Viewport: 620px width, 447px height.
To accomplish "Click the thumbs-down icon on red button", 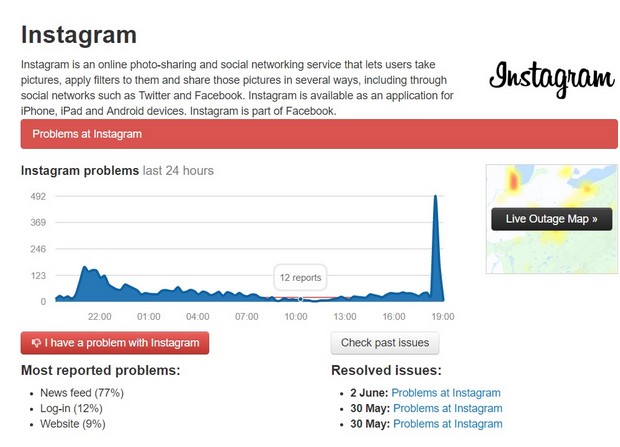I will (x=36, y=343).
